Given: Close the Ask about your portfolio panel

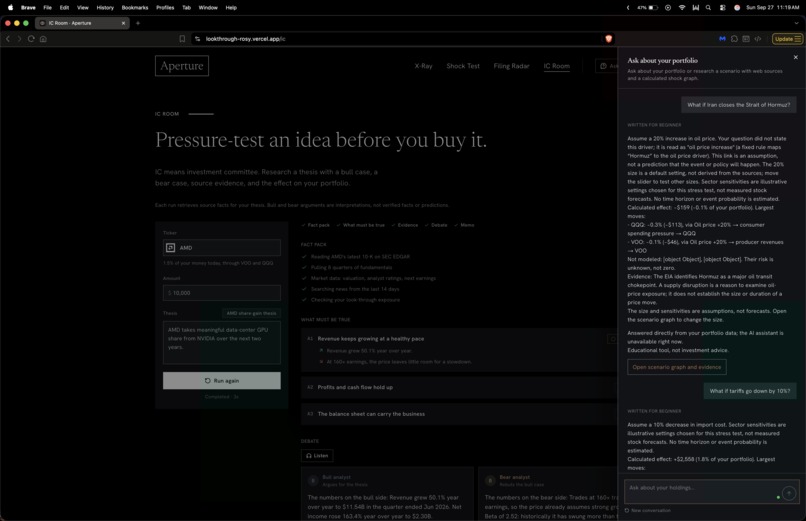Looking at the screenshot, I should coord(795,58).
